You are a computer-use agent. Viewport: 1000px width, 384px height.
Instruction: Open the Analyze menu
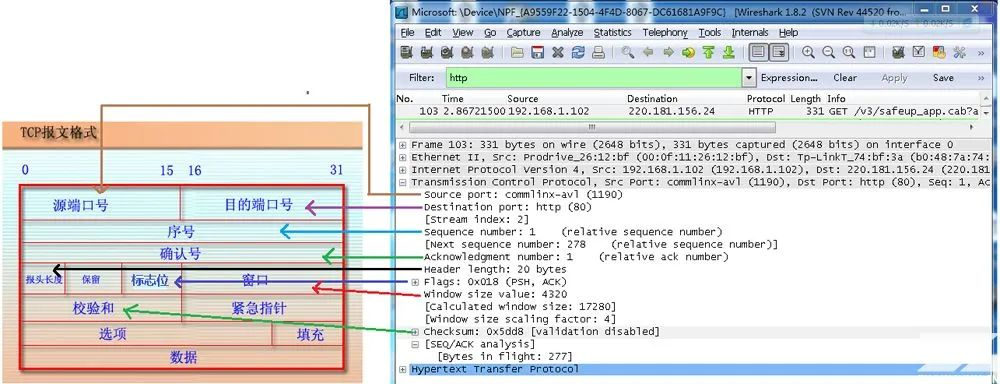[x=567, y=33]
